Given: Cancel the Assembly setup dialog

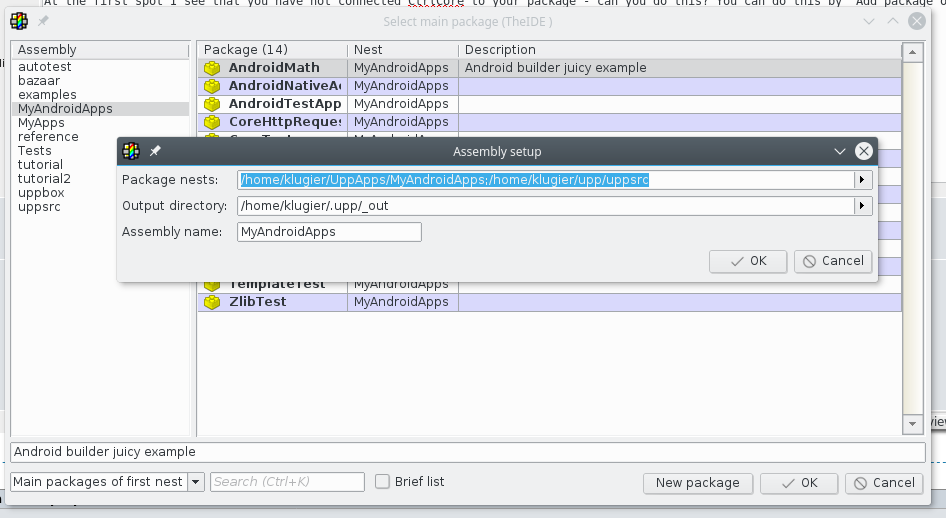Looking at the screenshot, I should [x=832, y=261].
